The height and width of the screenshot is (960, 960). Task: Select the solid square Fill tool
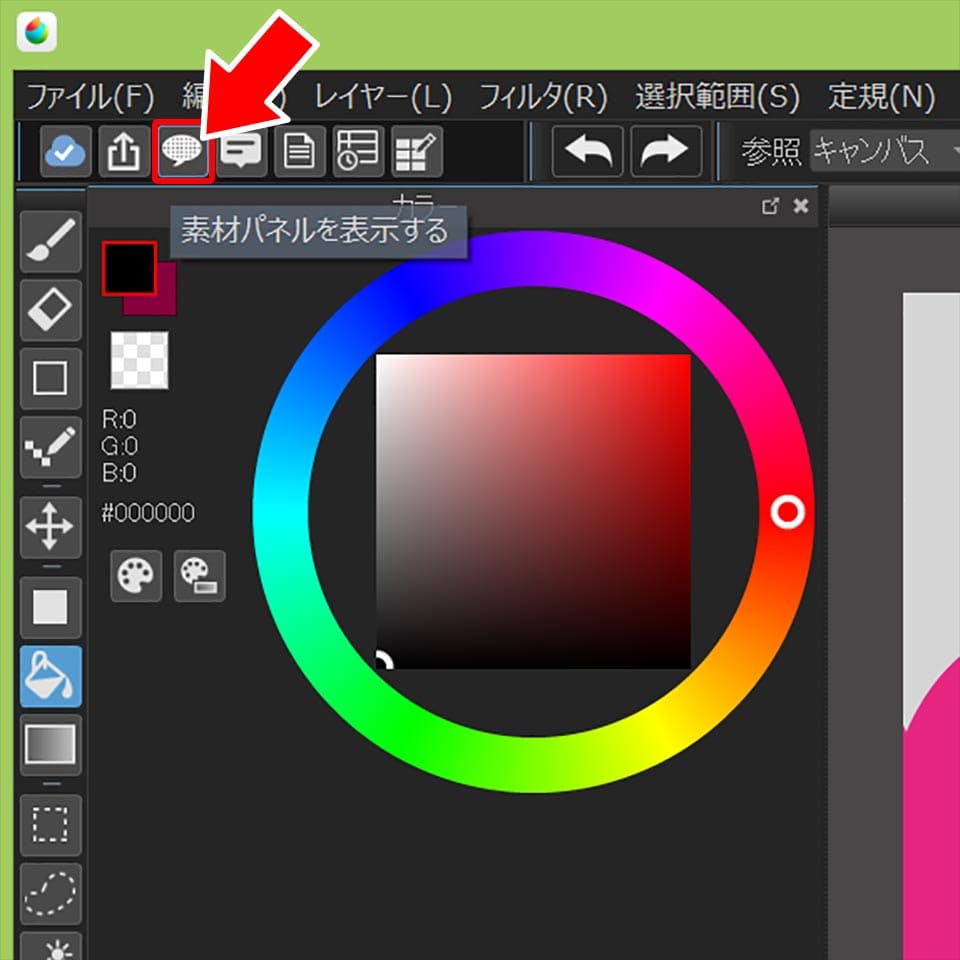[51, 607]
